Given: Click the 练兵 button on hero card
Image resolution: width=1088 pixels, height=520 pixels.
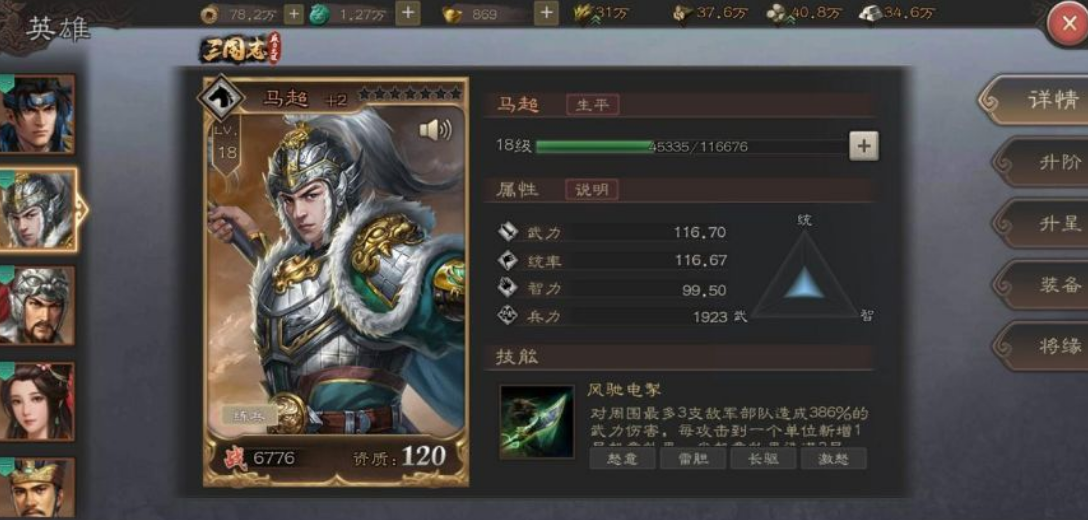Looking at the screenshot, I should [x=248, y=414].
